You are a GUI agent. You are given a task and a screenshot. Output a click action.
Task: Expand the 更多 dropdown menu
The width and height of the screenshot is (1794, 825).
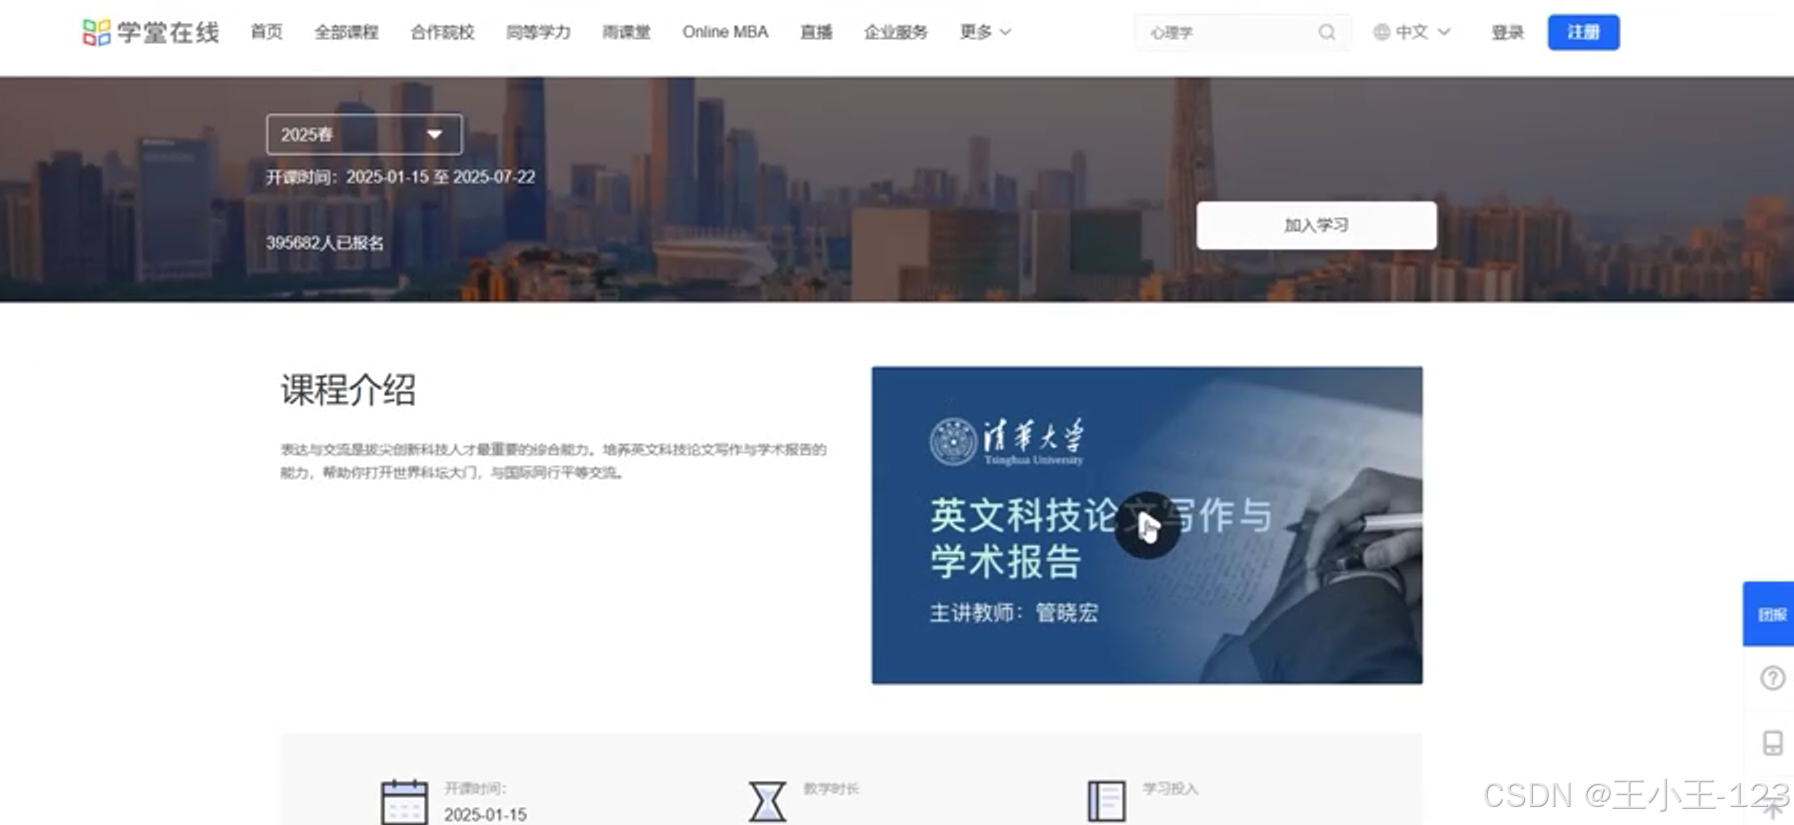coord(985,32)
